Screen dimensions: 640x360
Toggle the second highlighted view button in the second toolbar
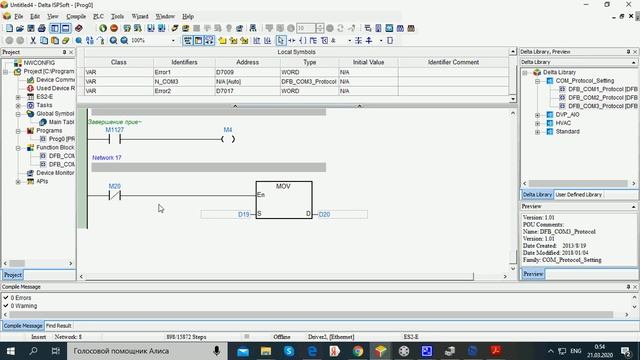[x=198, y=40]
